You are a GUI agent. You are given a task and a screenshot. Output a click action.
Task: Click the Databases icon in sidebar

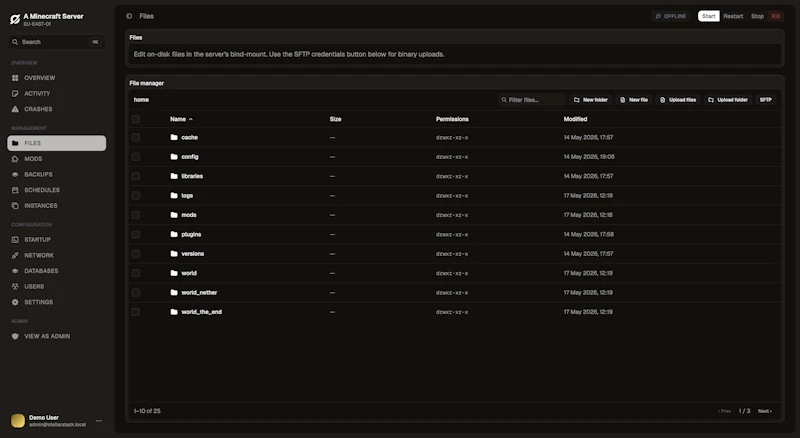15,271
